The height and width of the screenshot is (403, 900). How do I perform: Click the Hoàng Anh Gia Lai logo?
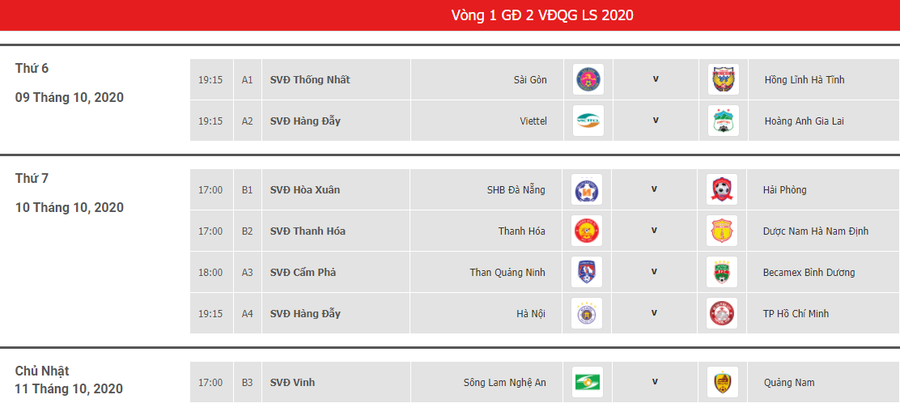[x=721, y=120]
